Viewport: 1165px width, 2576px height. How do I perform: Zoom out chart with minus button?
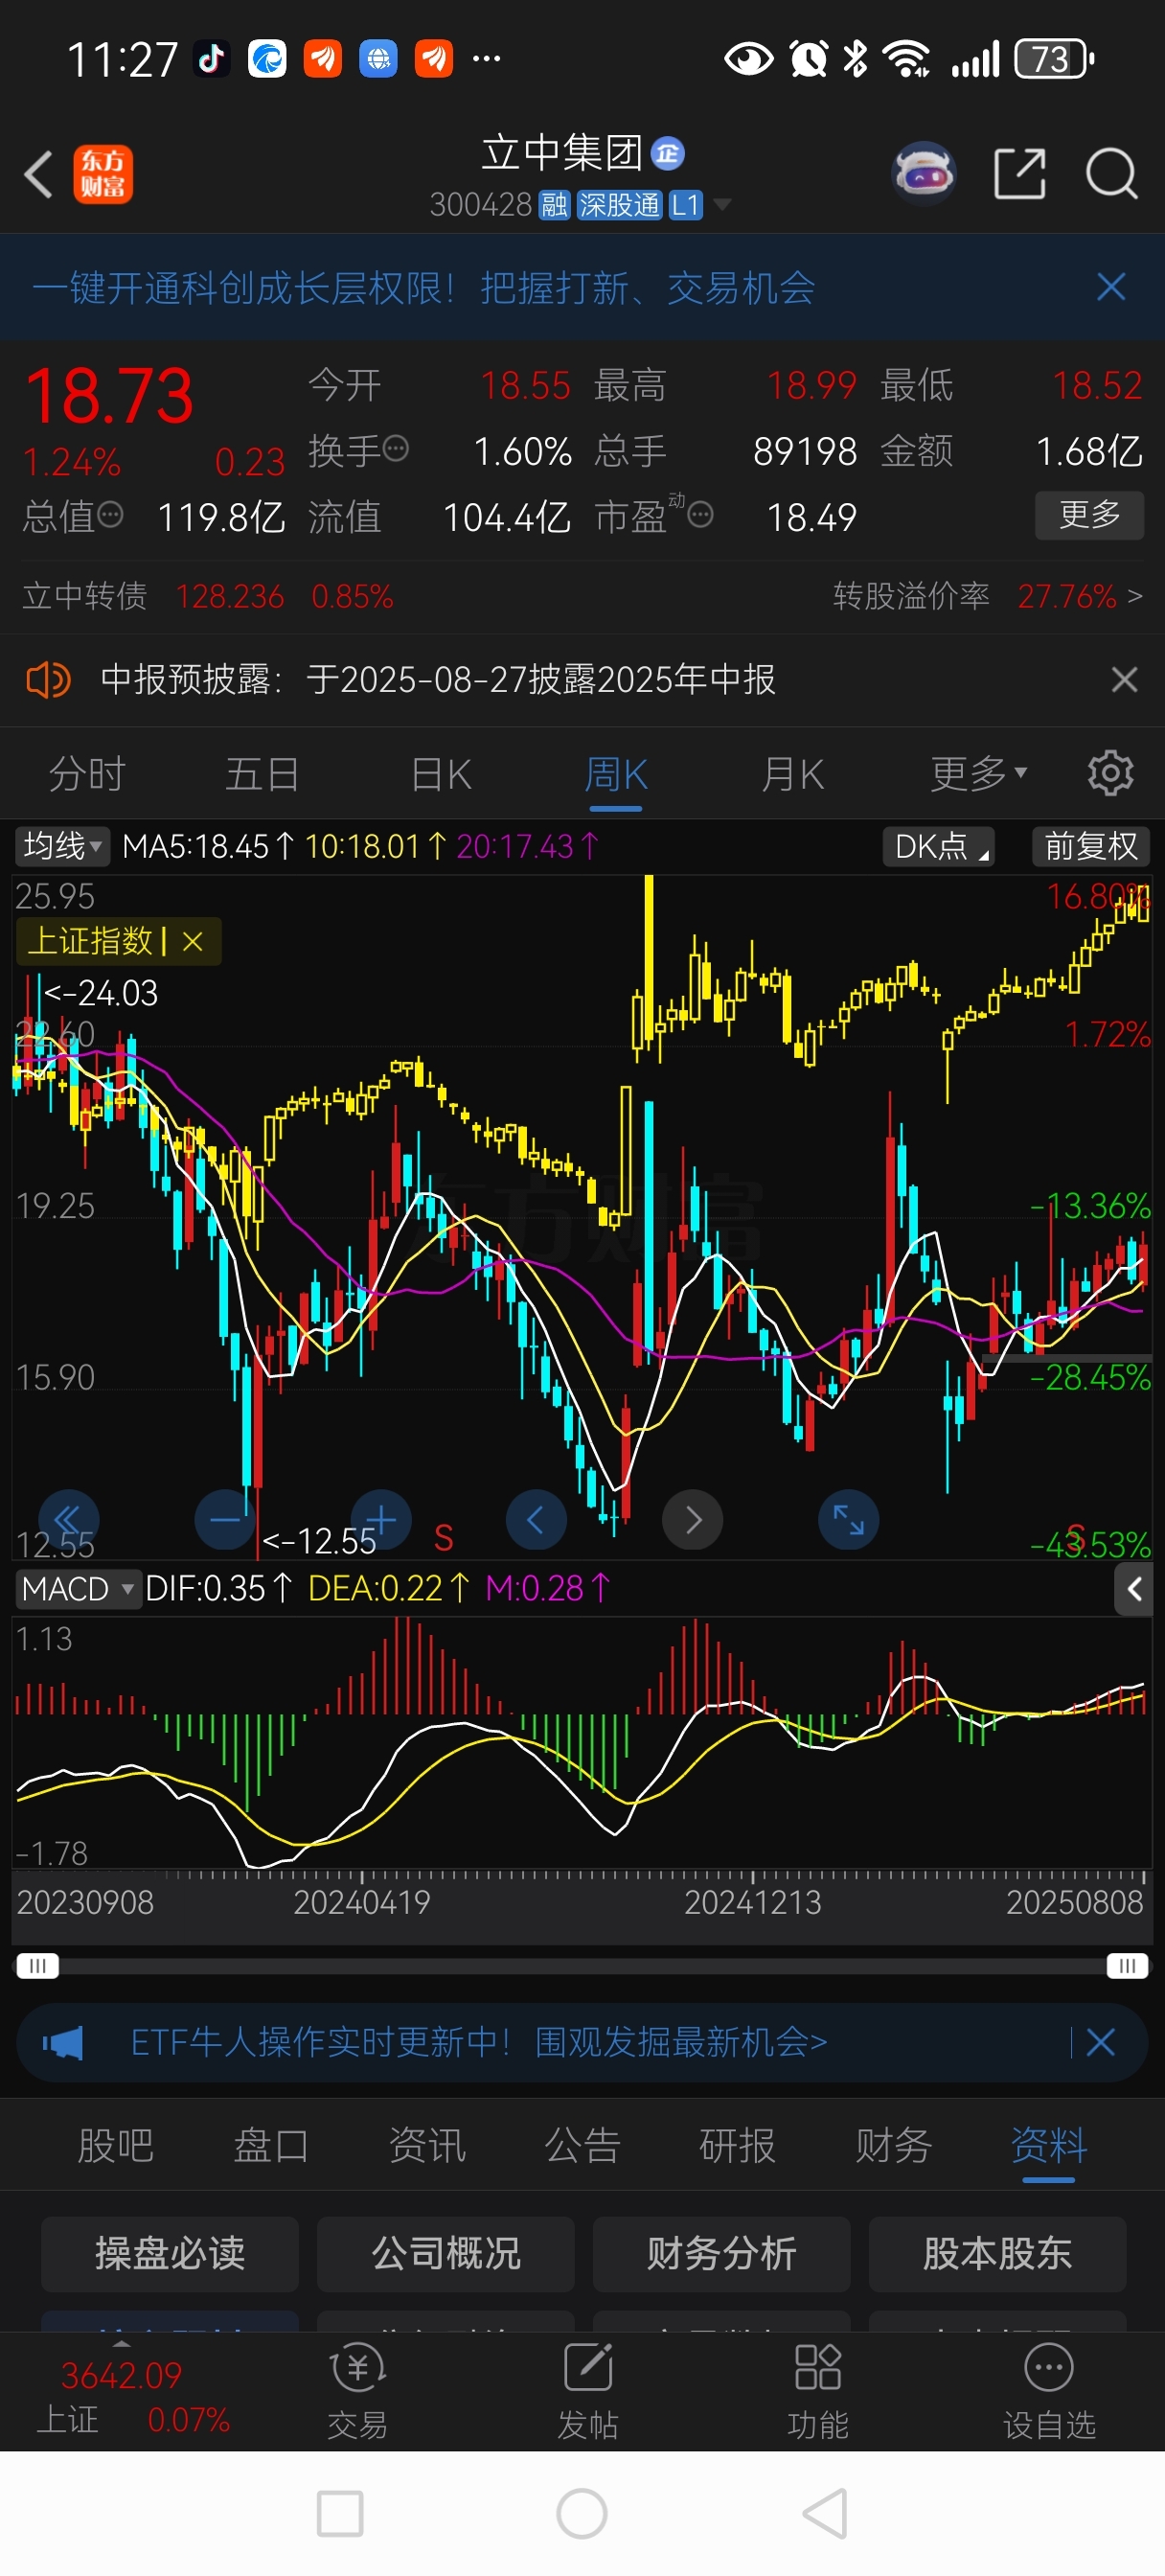[225, 1520]
